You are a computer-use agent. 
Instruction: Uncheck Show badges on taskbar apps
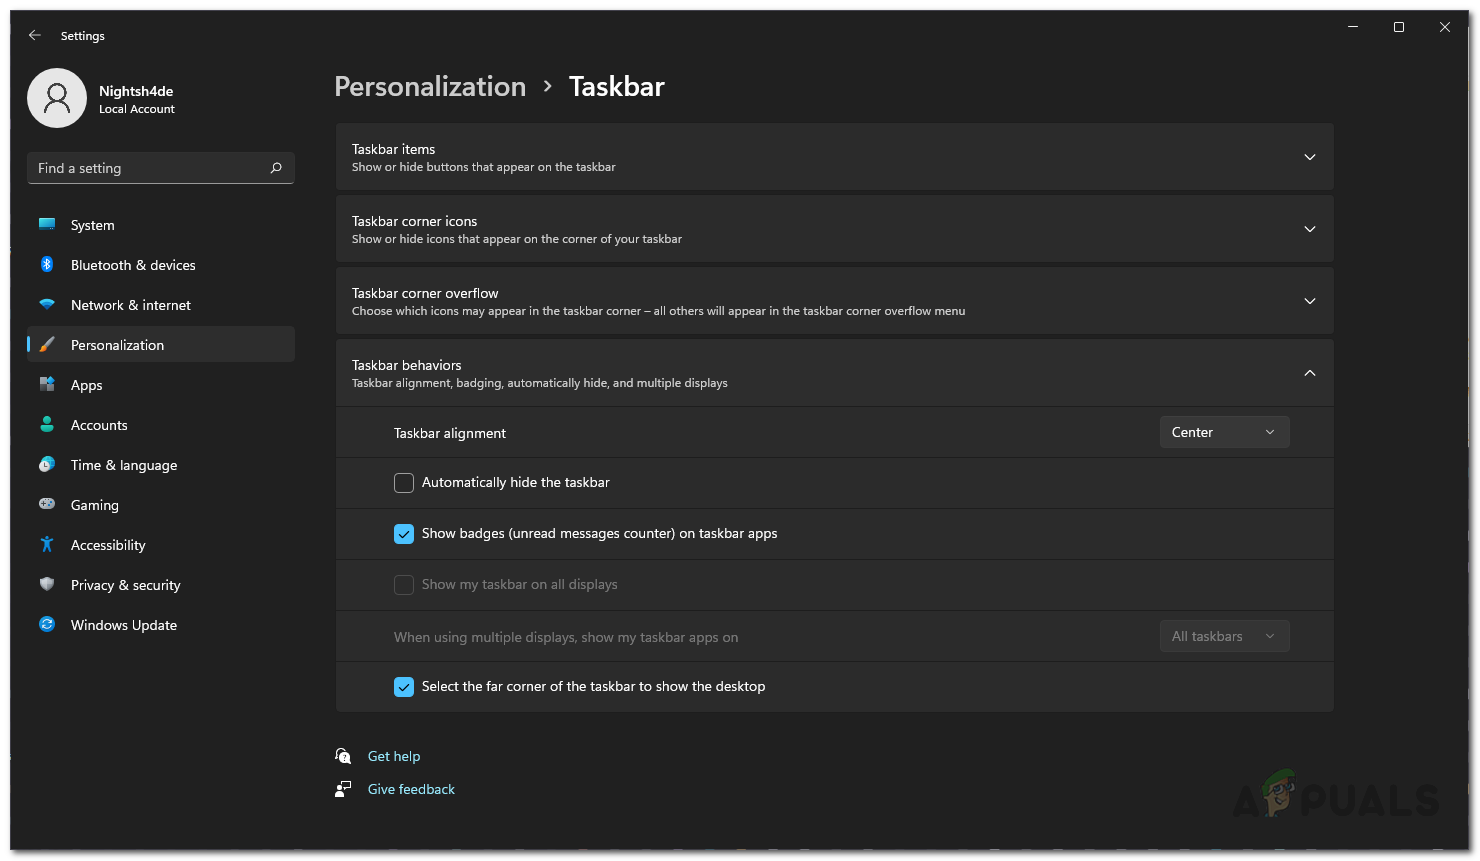(x=404, y=534)
